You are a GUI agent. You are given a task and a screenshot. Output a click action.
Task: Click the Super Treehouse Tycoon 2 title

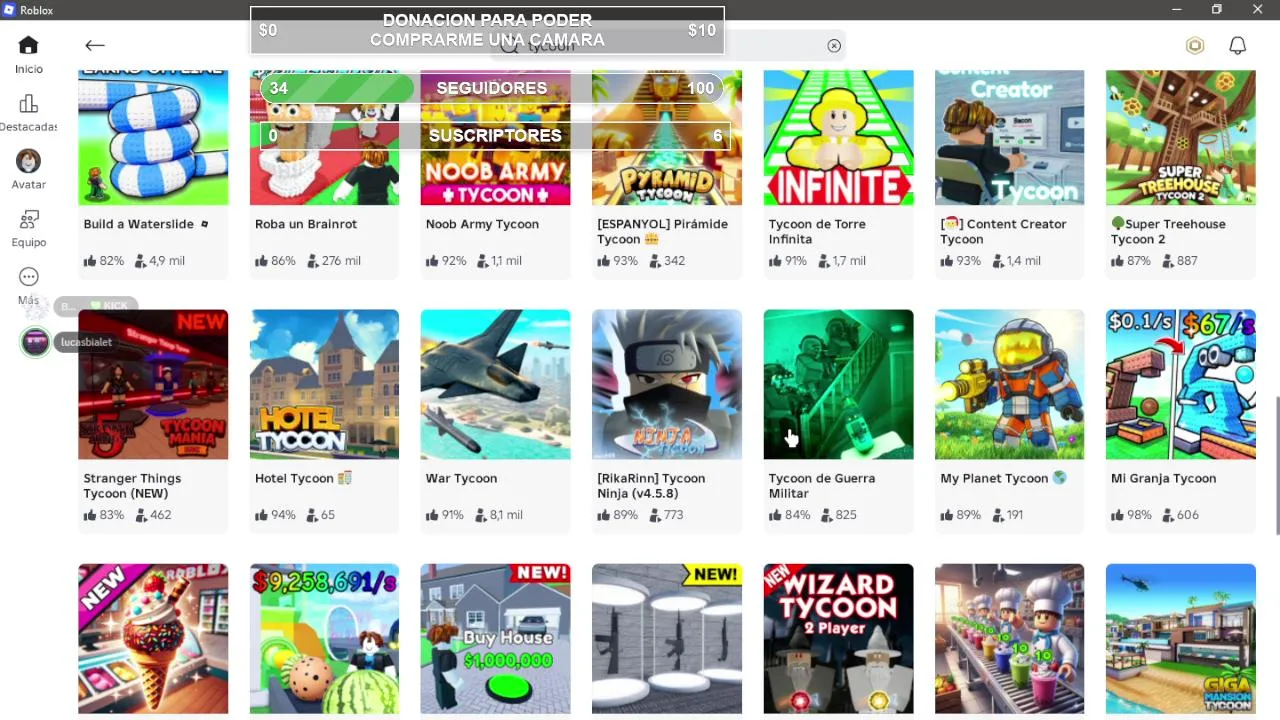point(1168,231)
